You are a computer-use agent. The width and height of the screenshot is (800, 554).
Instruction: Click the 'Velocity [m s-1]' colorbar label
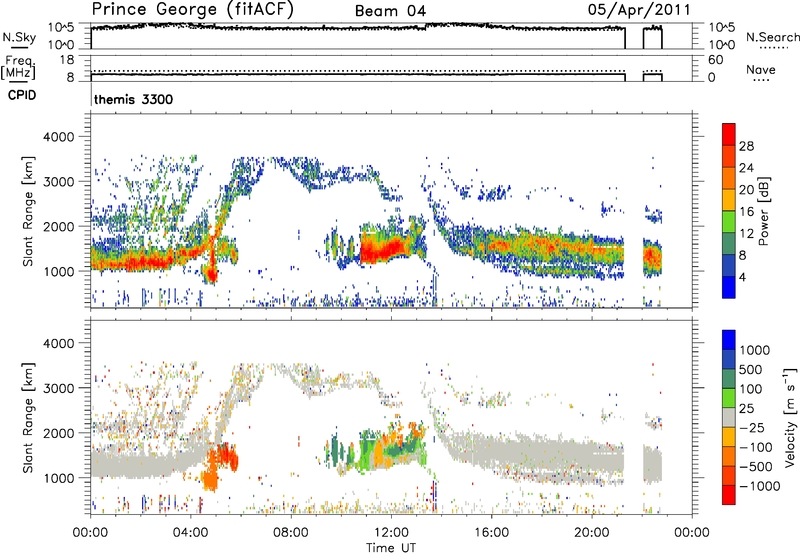tap(790, 417)
